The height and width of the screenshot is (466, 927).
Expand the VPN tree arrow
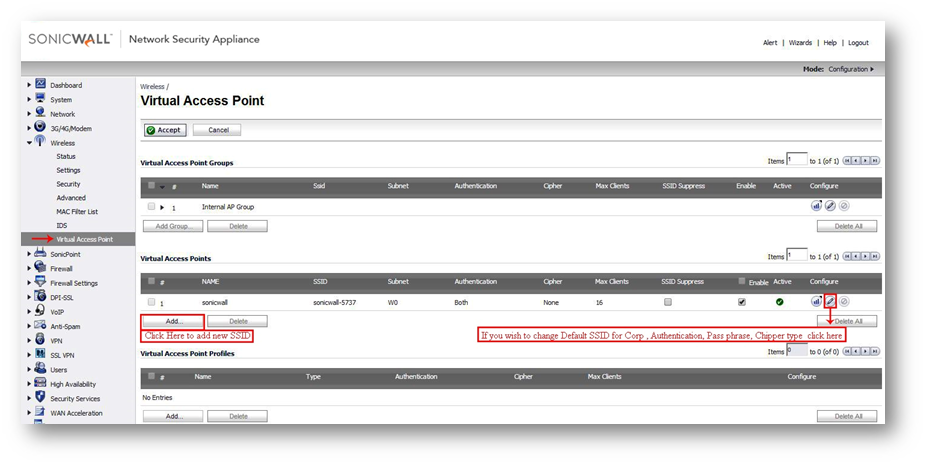coord(29,341)
